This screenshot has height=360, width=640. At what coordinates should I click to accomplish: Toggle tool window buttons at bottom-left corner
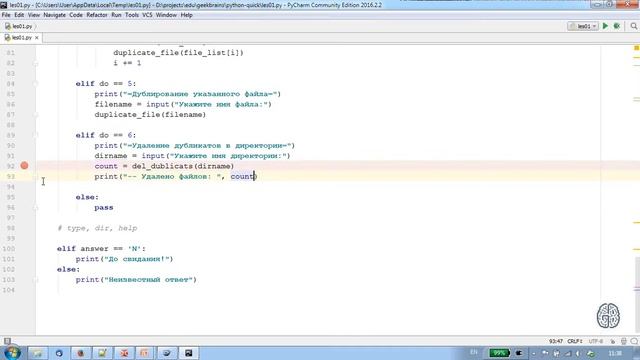click(7, 341)
